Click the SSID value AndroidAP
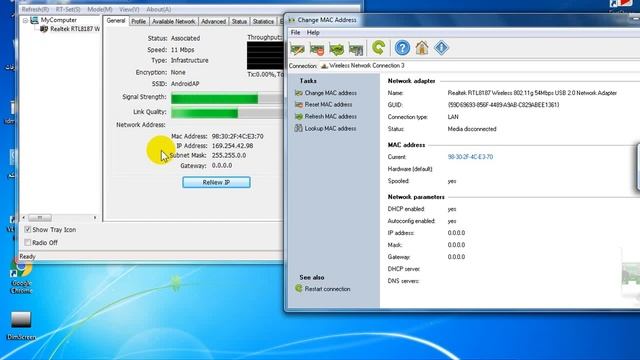Screen dimensions: 640x360 [x=185, y=84]
